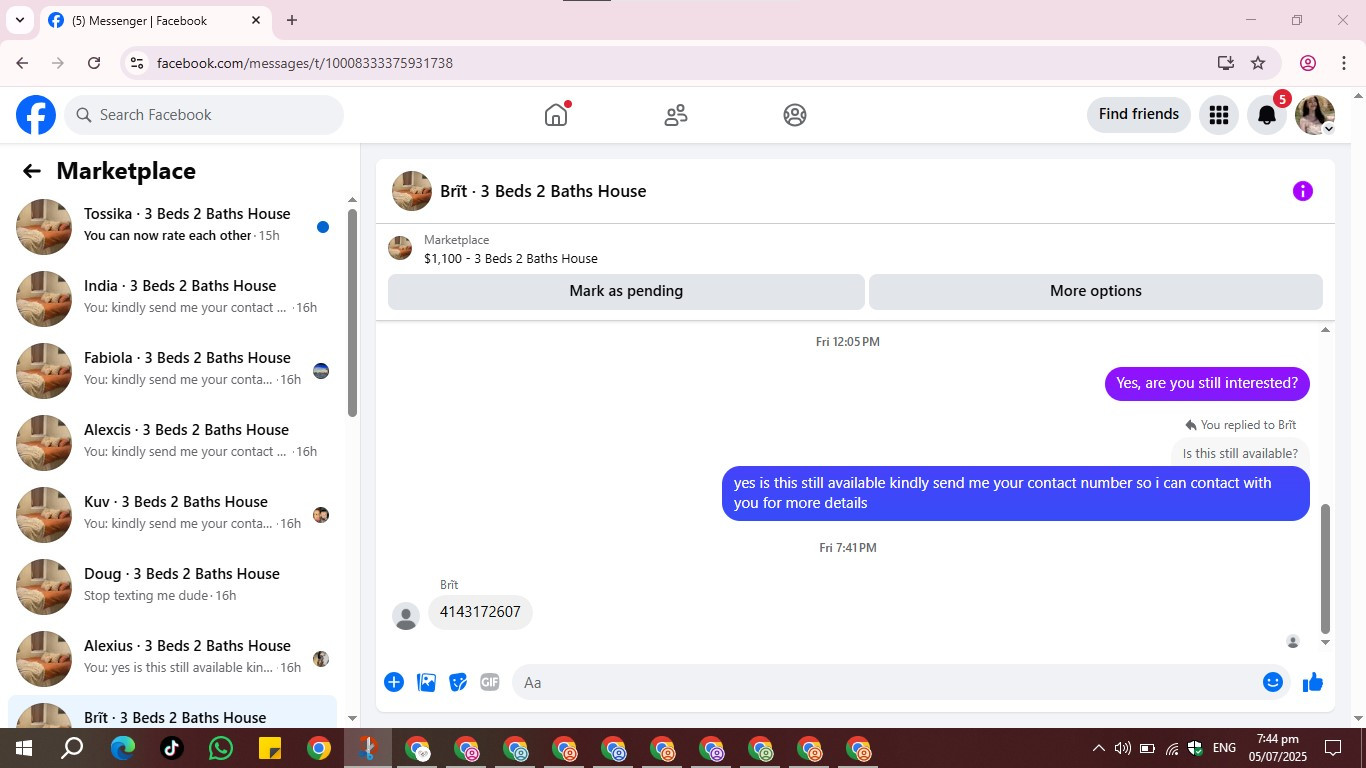Open the $1,100 - 3 Beds 2 Baths House listing
1366x768 pixels.
tap(511, 258)
